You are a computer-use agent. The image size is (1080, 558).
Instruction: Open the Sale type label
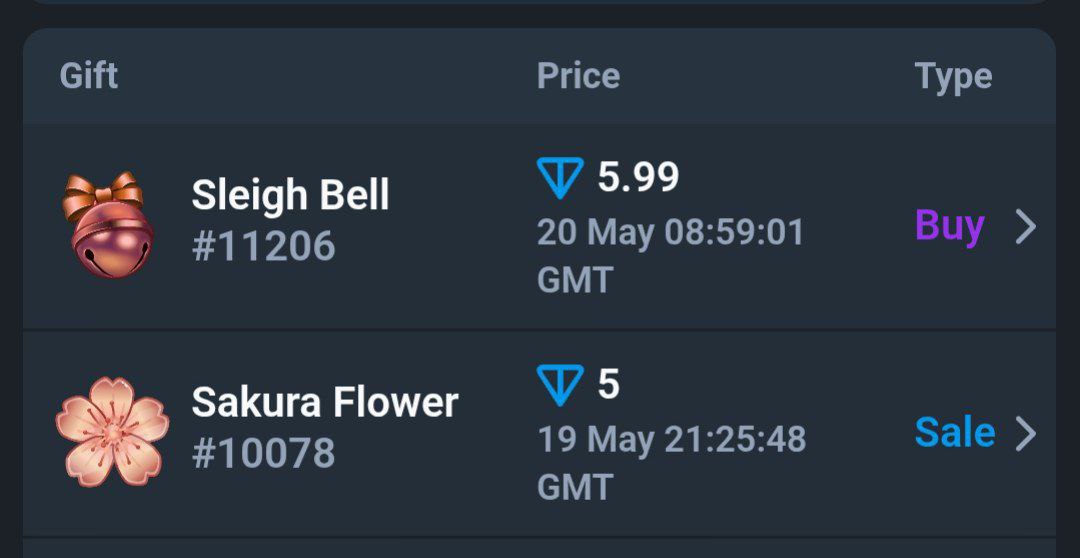coord(955,433)
